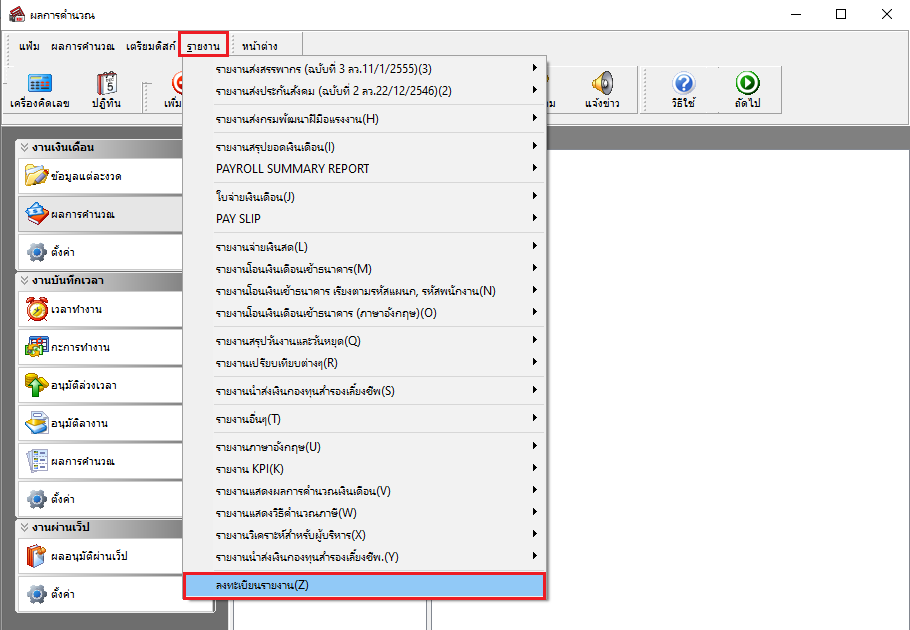Click the ถัดไป green arrow icon
The image size is (910, 630).
747,84
